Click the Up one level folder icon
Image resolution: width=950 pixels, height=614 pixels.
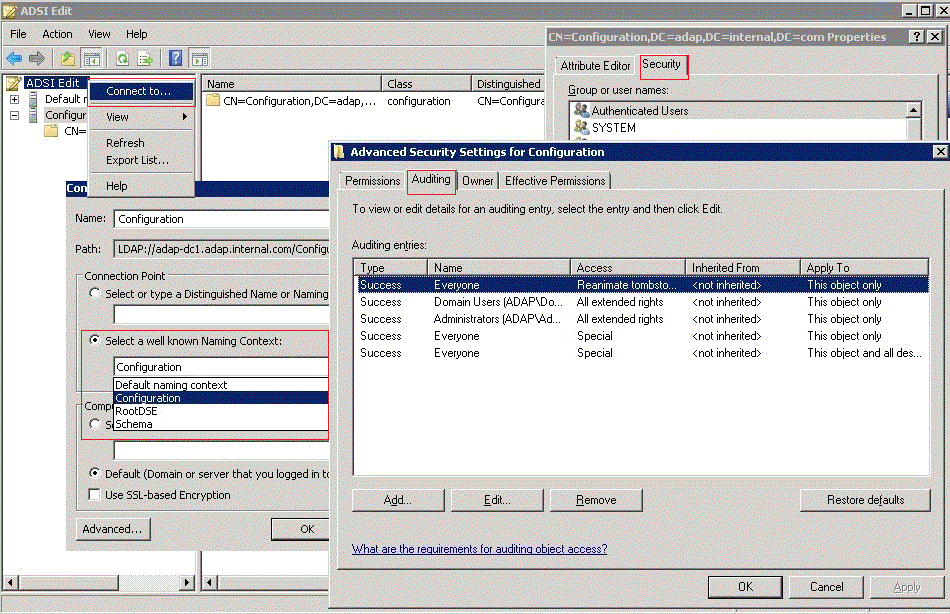(x=68, y=59)
